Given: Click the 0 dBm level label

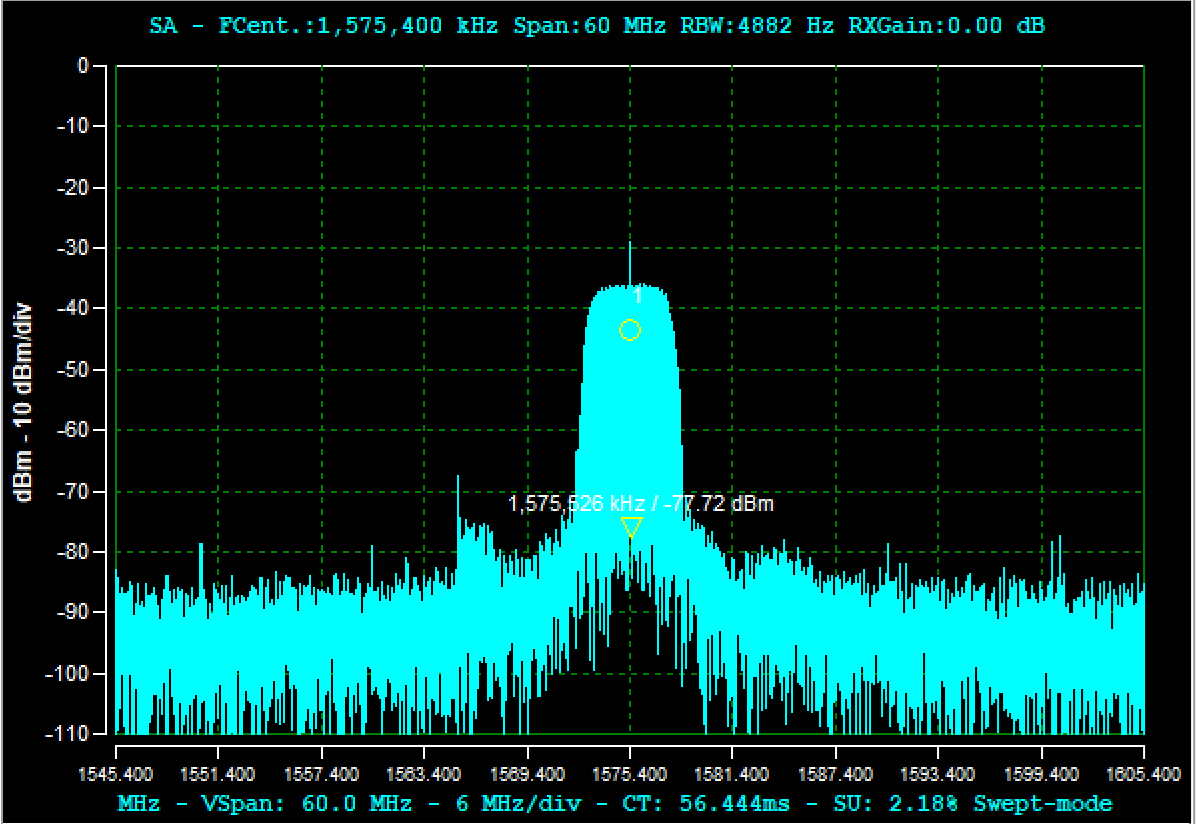Looking at the screenshot, I should click(83, 66).
